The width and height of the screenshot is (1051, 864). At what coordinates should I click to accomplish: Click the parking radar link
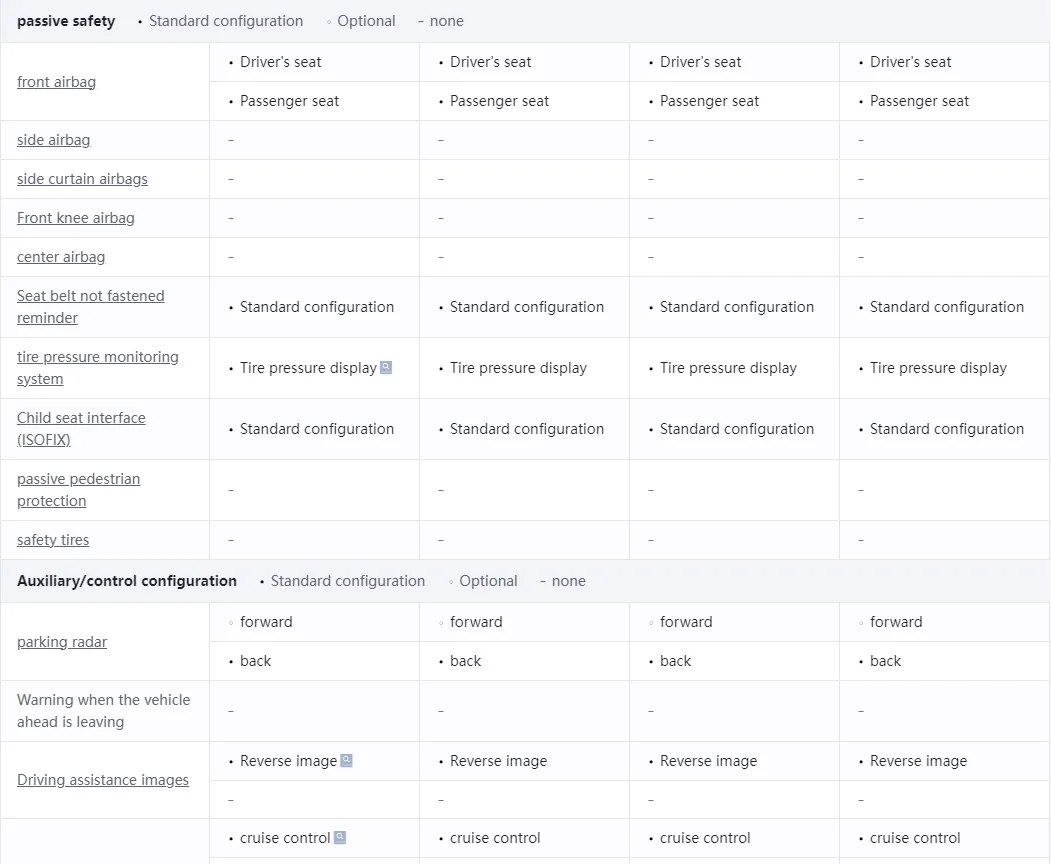pyautogui.click(x=62, y=642)
